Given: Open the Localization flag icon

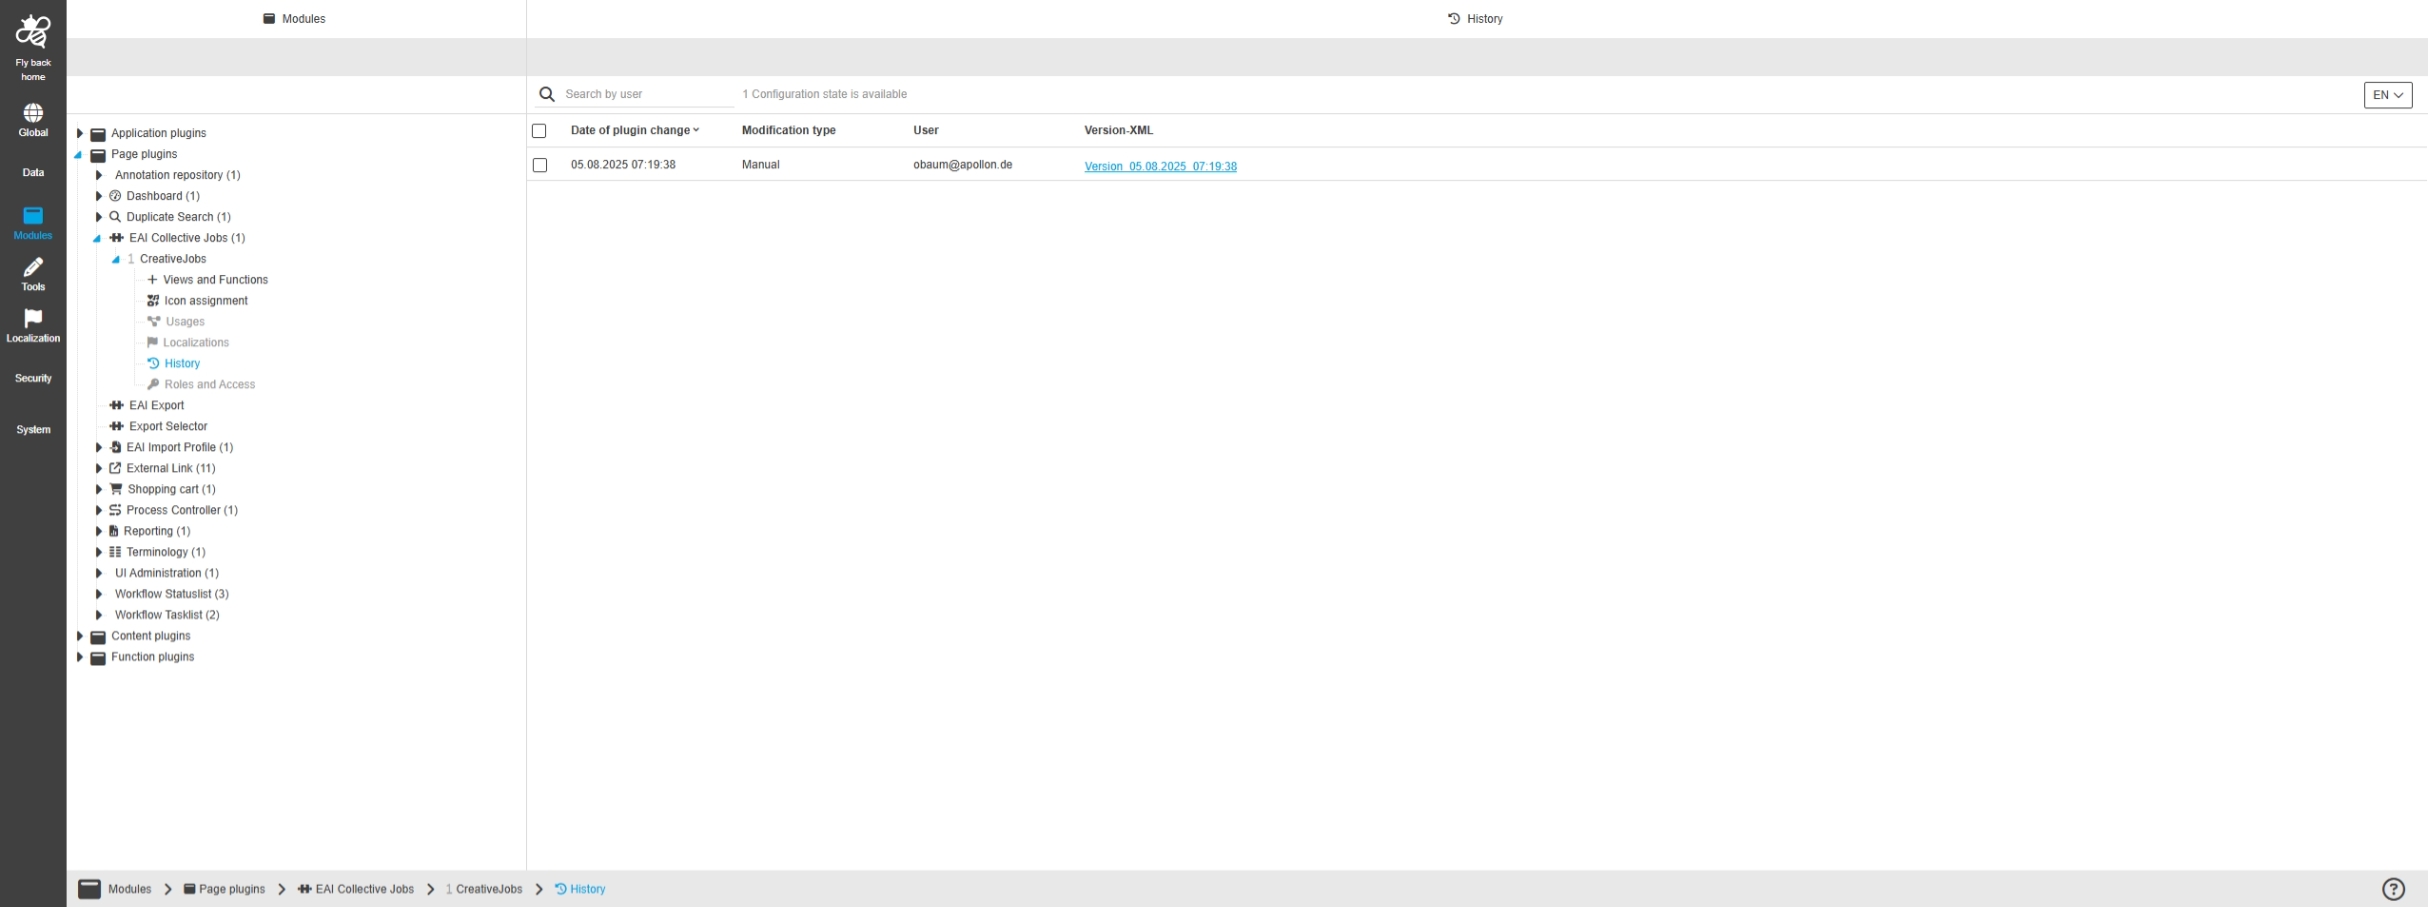Looking at the screenshot, I should point(33,318).
